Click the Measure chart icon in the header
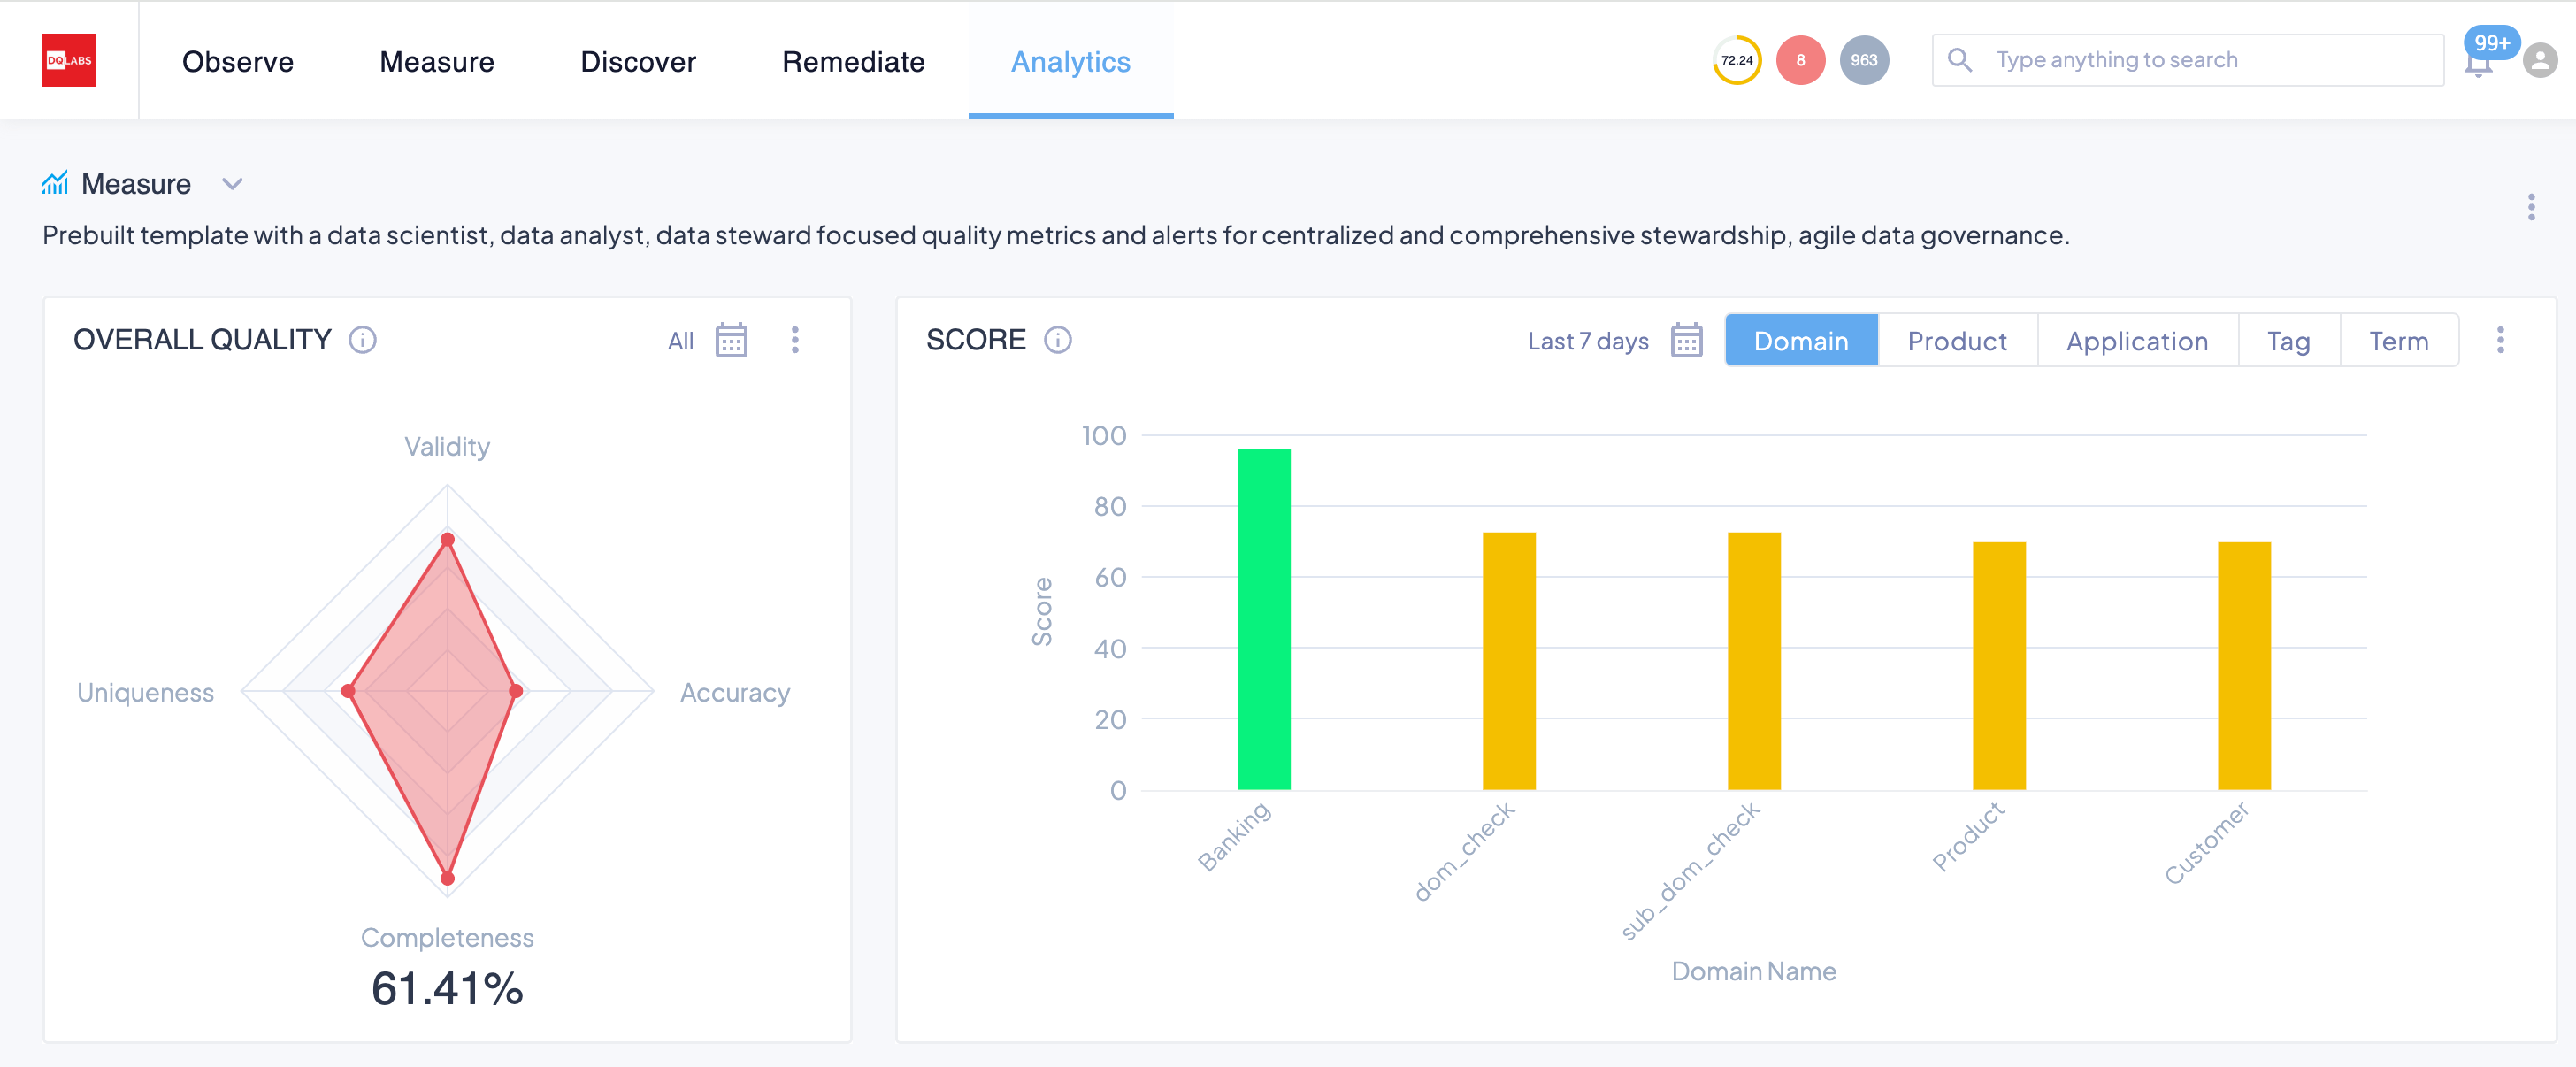 point(55,182)
